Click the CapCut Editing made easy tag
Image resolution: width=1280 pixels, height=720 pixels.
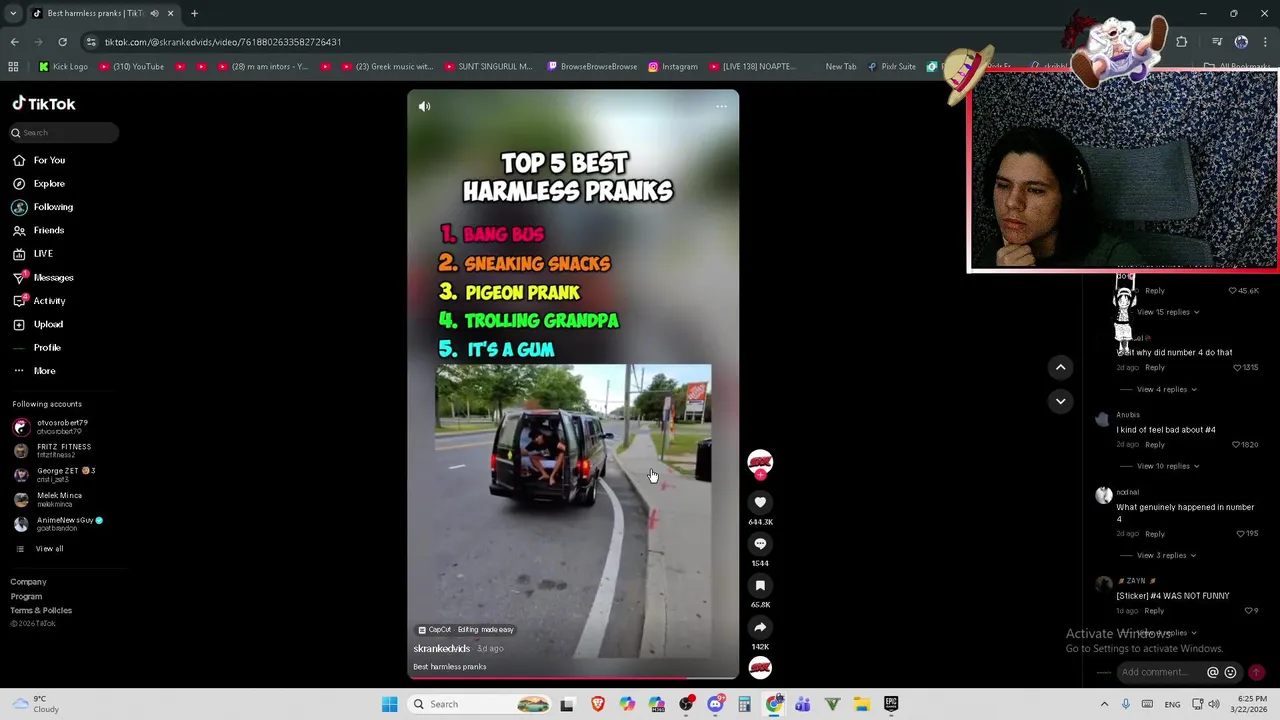point(466,630)
